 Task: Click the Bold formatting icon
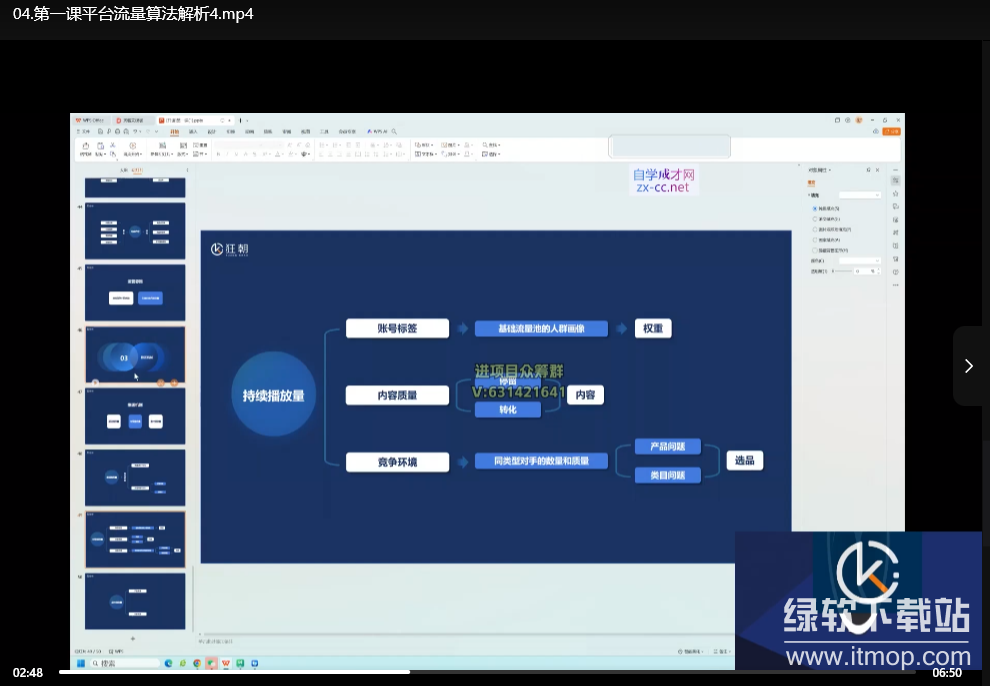tap(218, 154)
